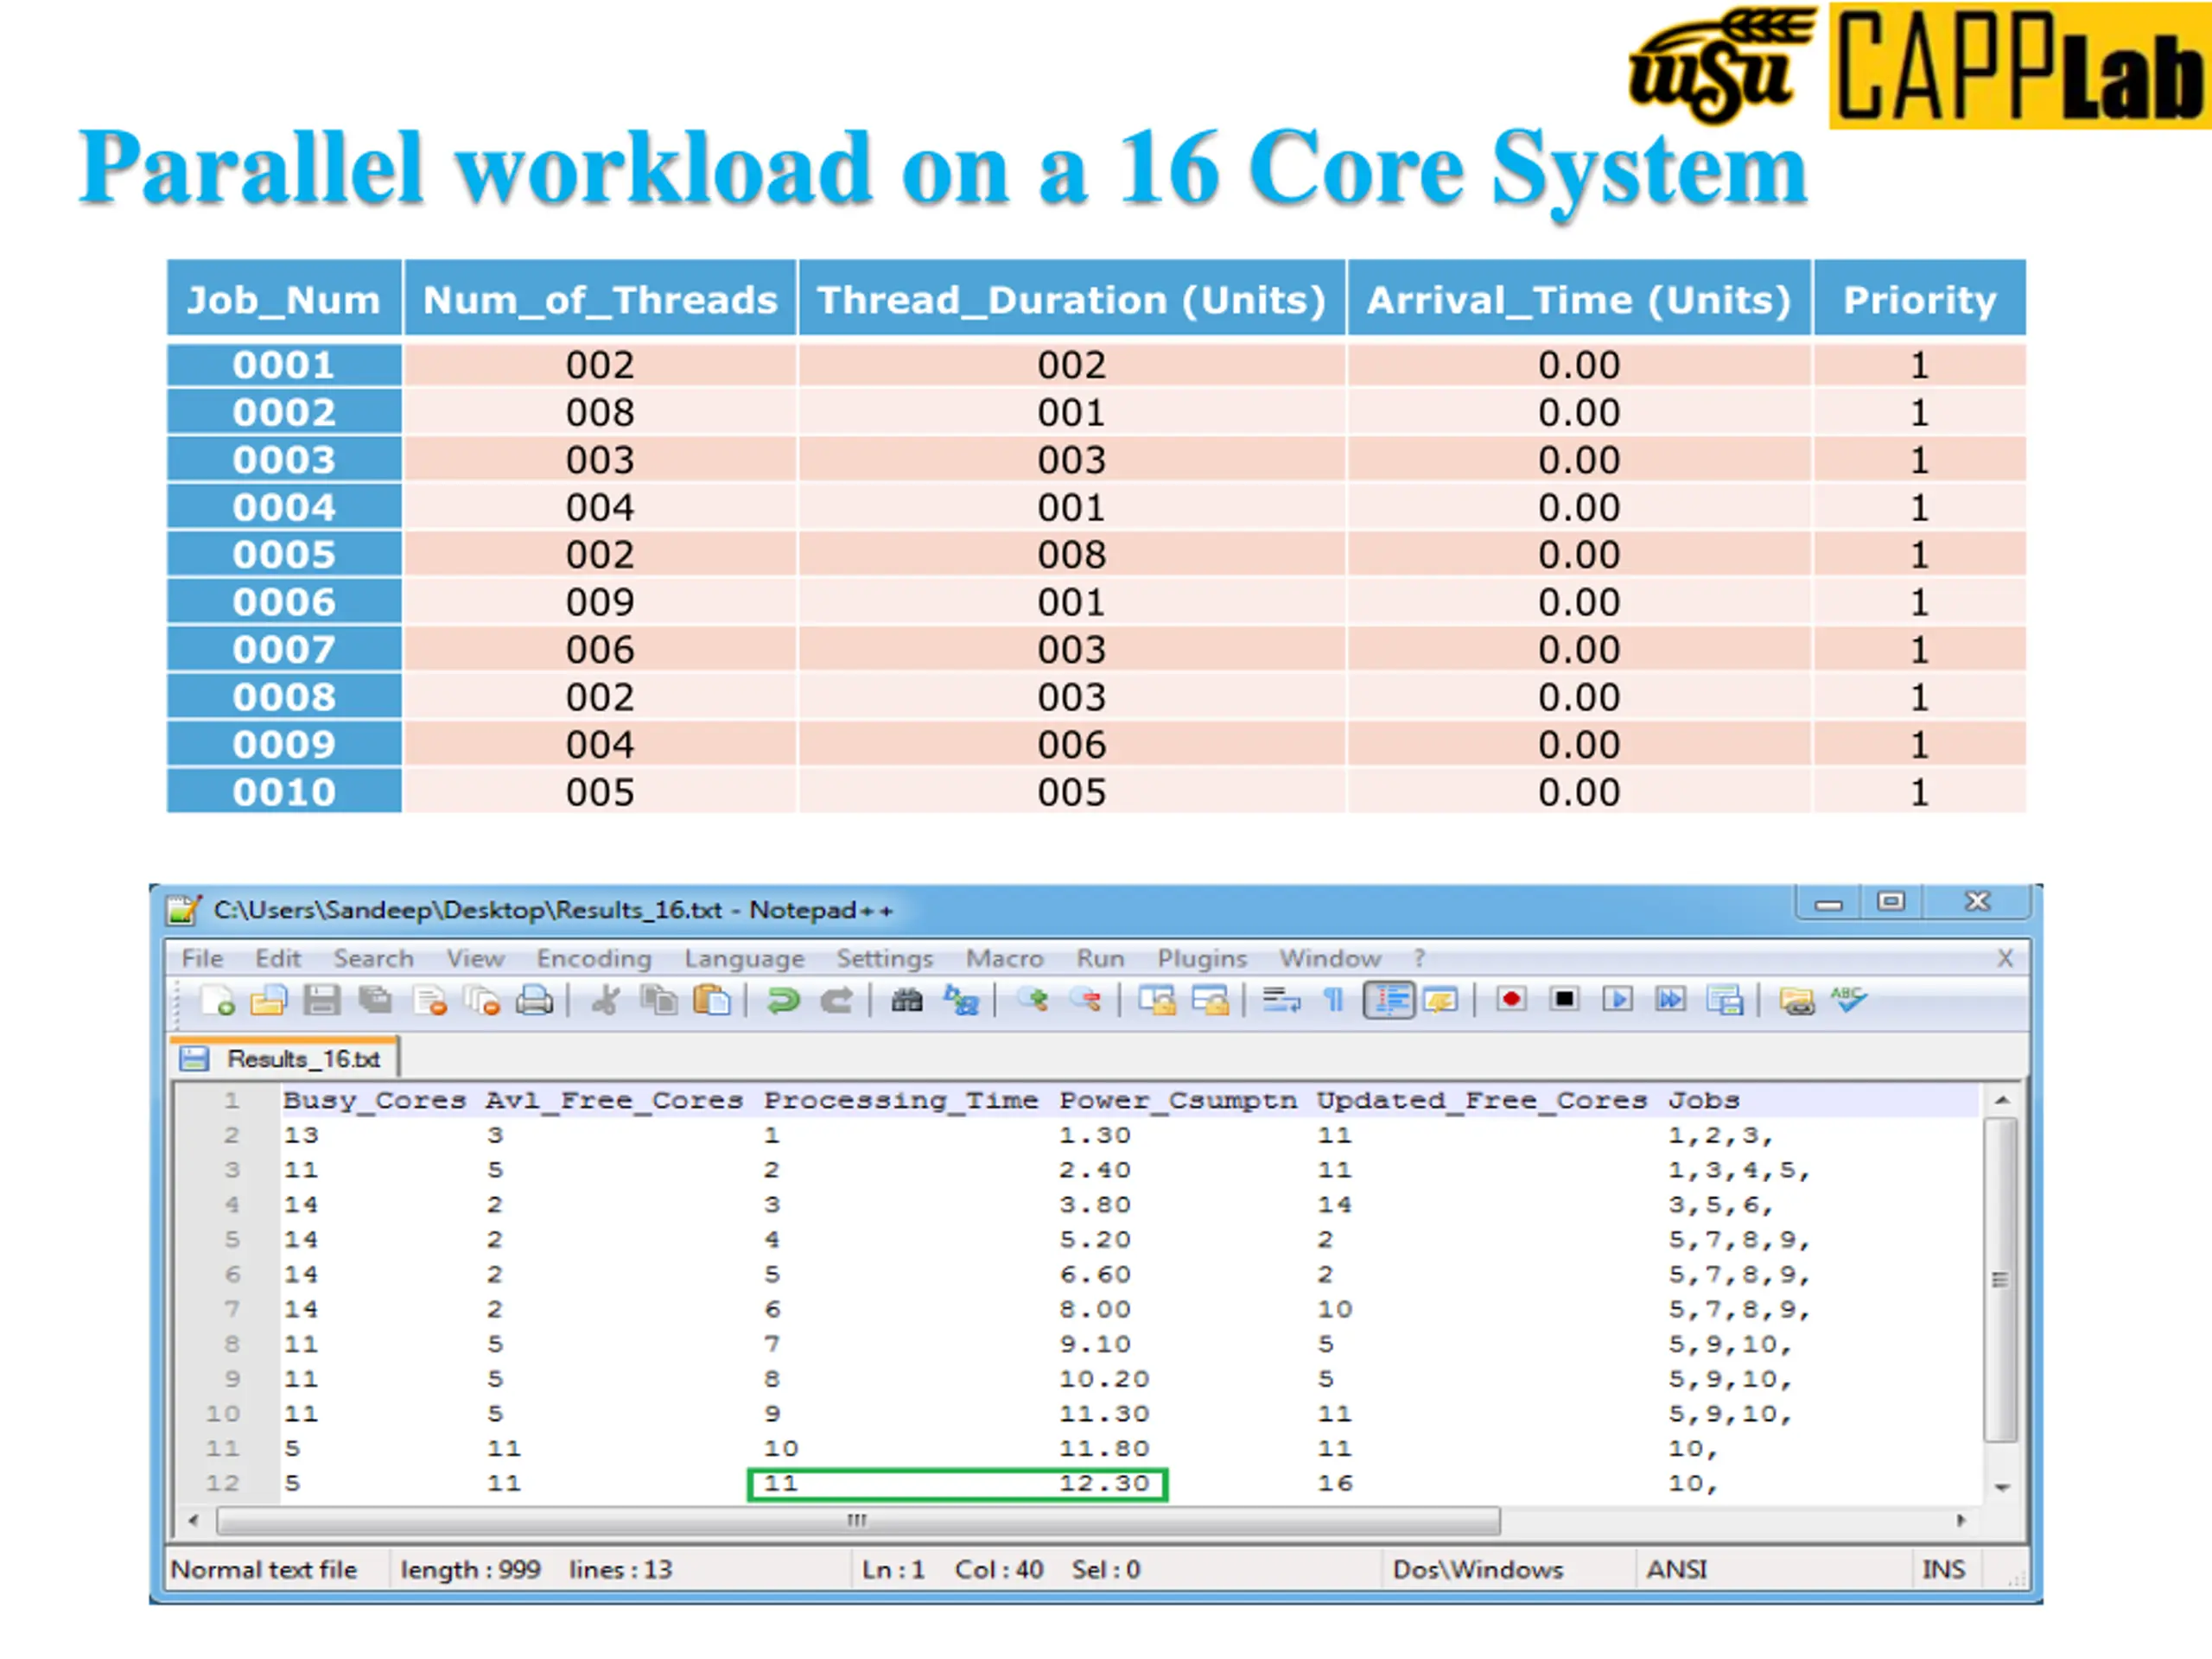Select the Results_16.txt tab
2212x1659 pixels.
[286, 1058]
